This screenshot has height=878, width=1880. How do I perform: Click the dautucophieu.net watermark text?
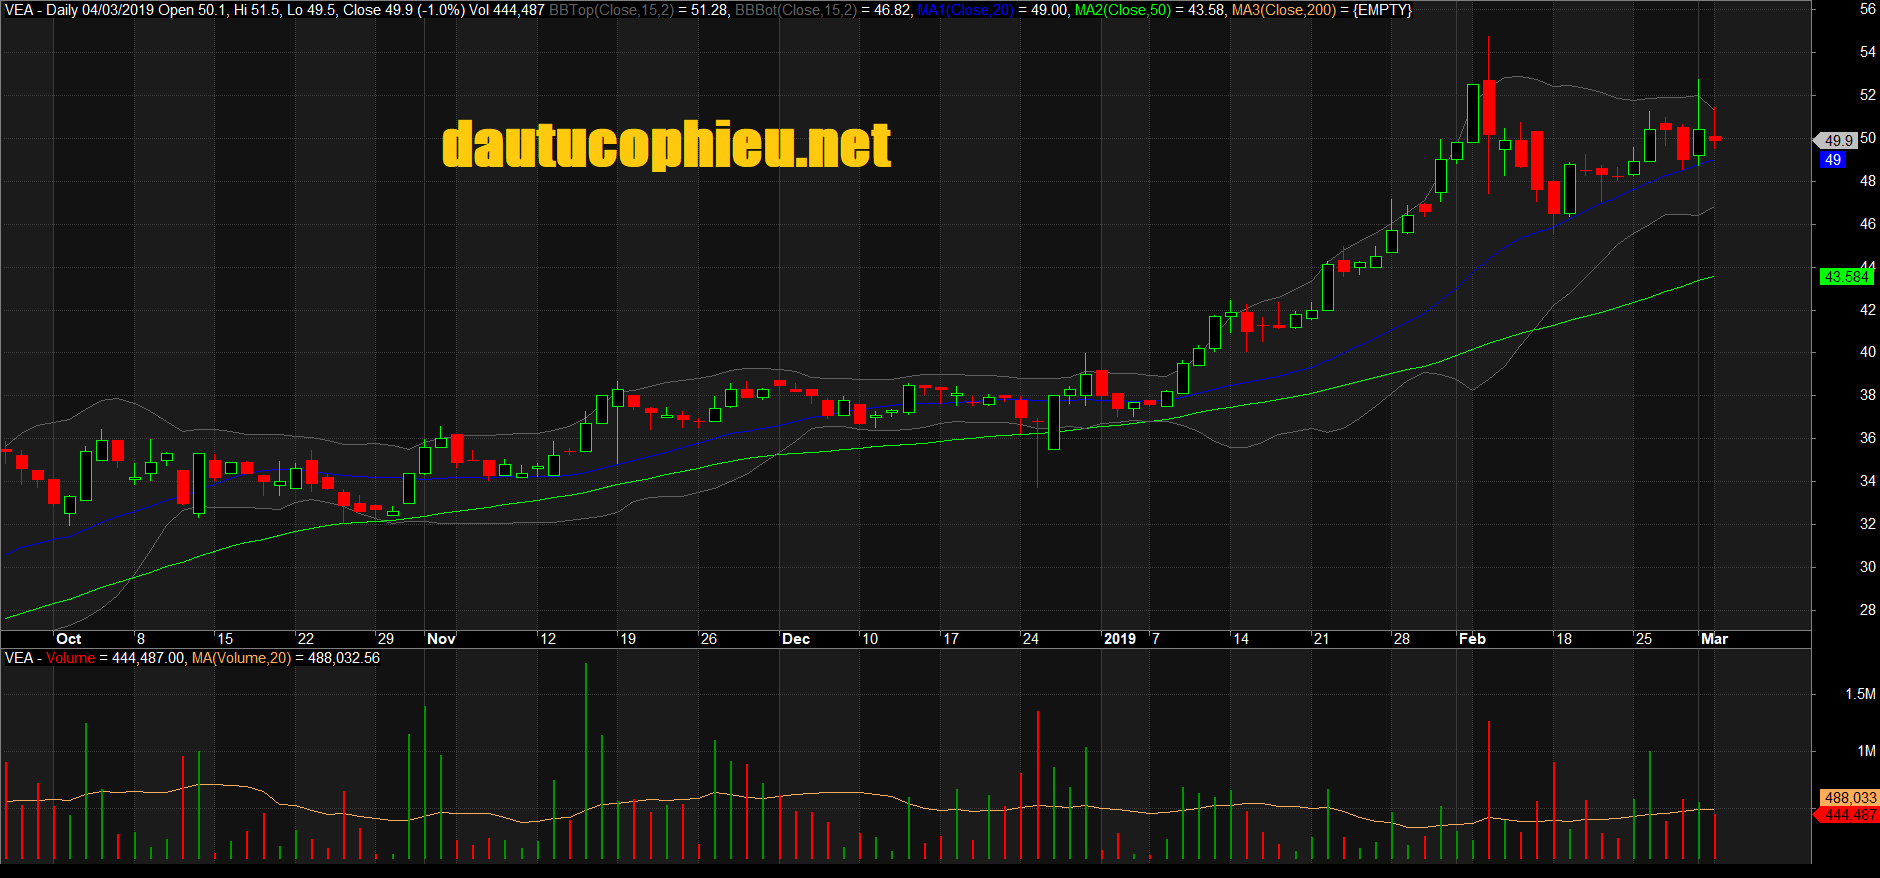click(x=666, y=146)
